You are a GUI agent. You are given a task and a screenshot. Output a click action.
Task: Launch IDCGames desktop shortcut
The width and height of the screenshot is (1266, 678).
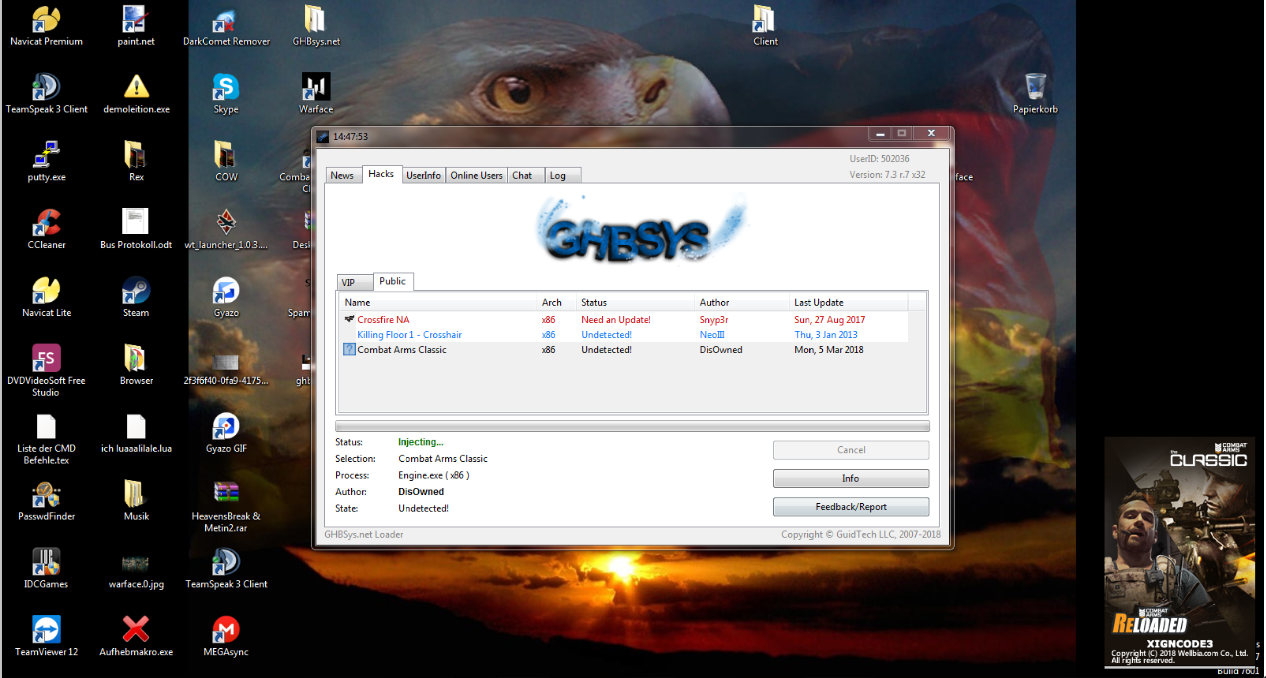pyautogui.click(x=46, y=569)
